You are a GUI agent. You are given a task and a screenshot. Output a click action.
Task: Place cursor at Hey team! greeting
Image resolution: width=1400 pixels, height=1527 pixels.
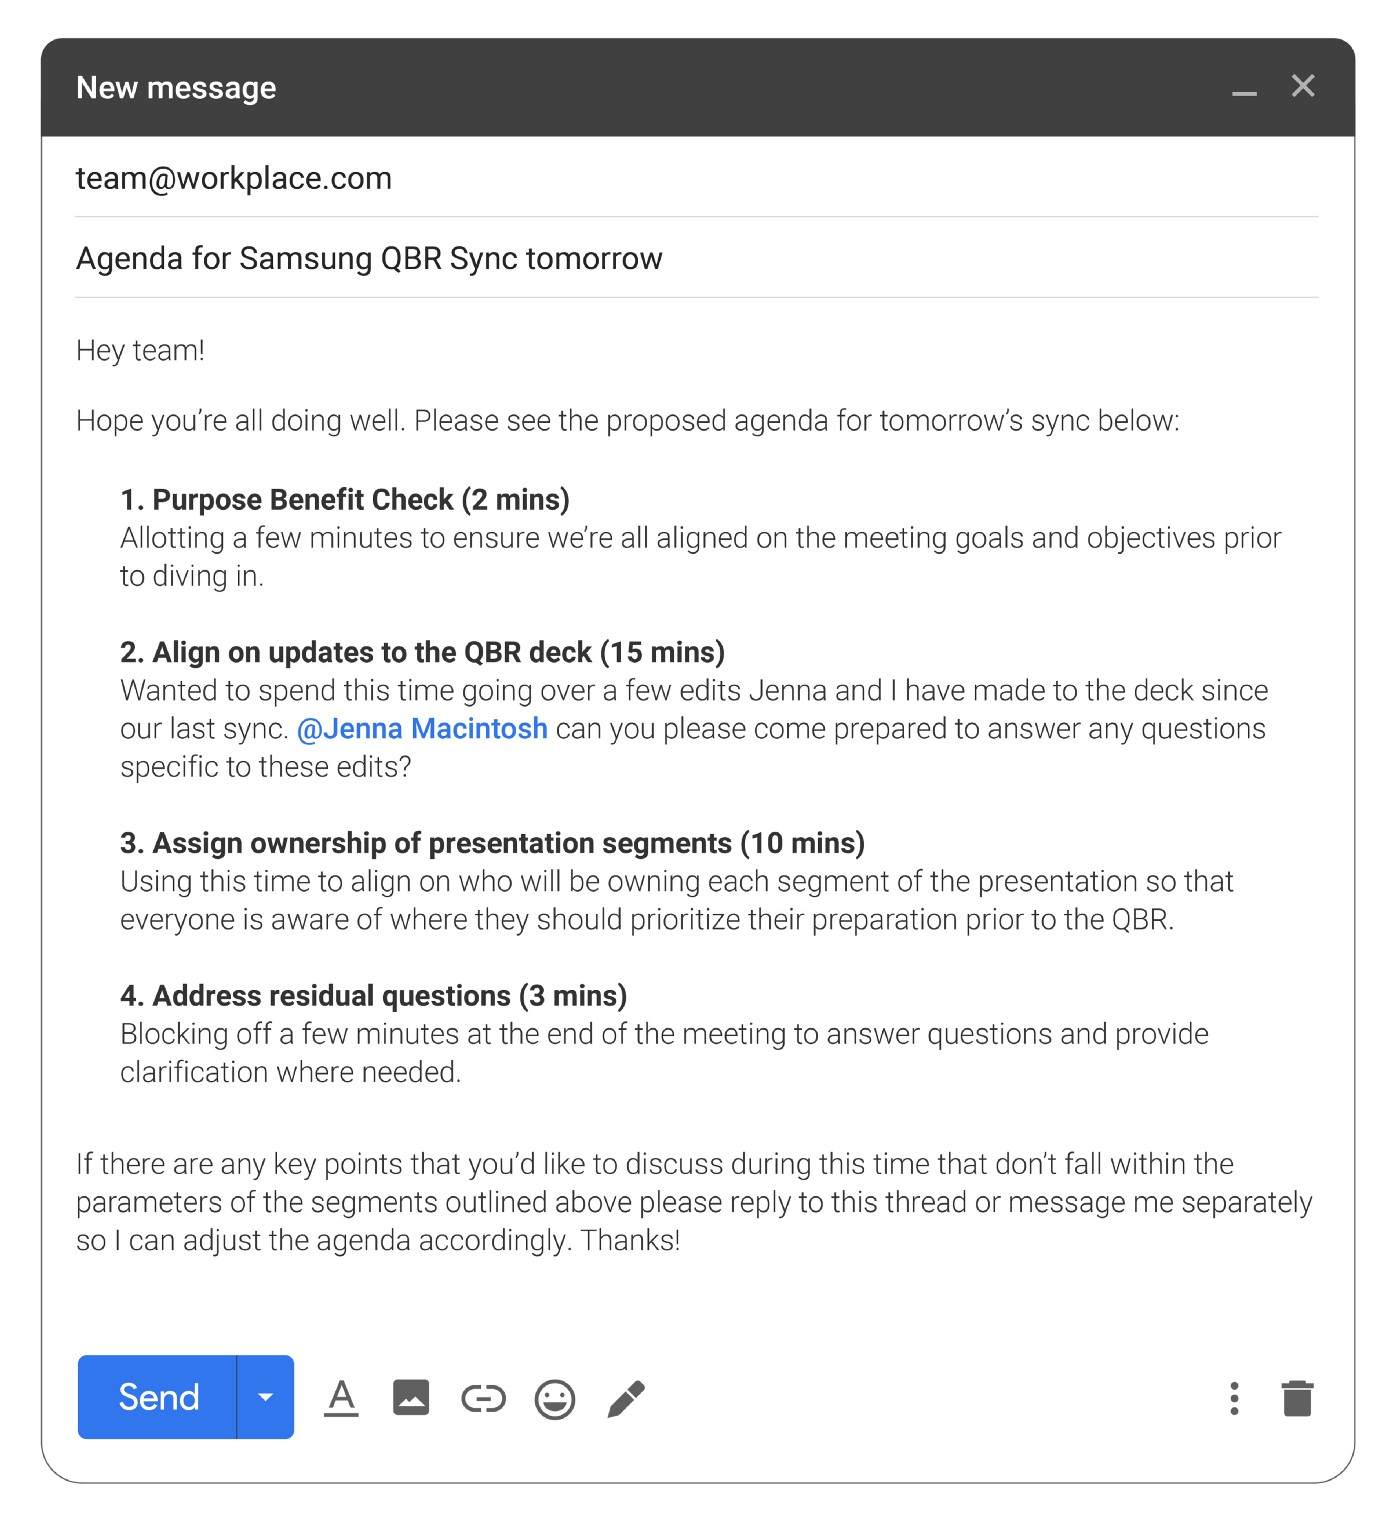(x=140, y=350)
